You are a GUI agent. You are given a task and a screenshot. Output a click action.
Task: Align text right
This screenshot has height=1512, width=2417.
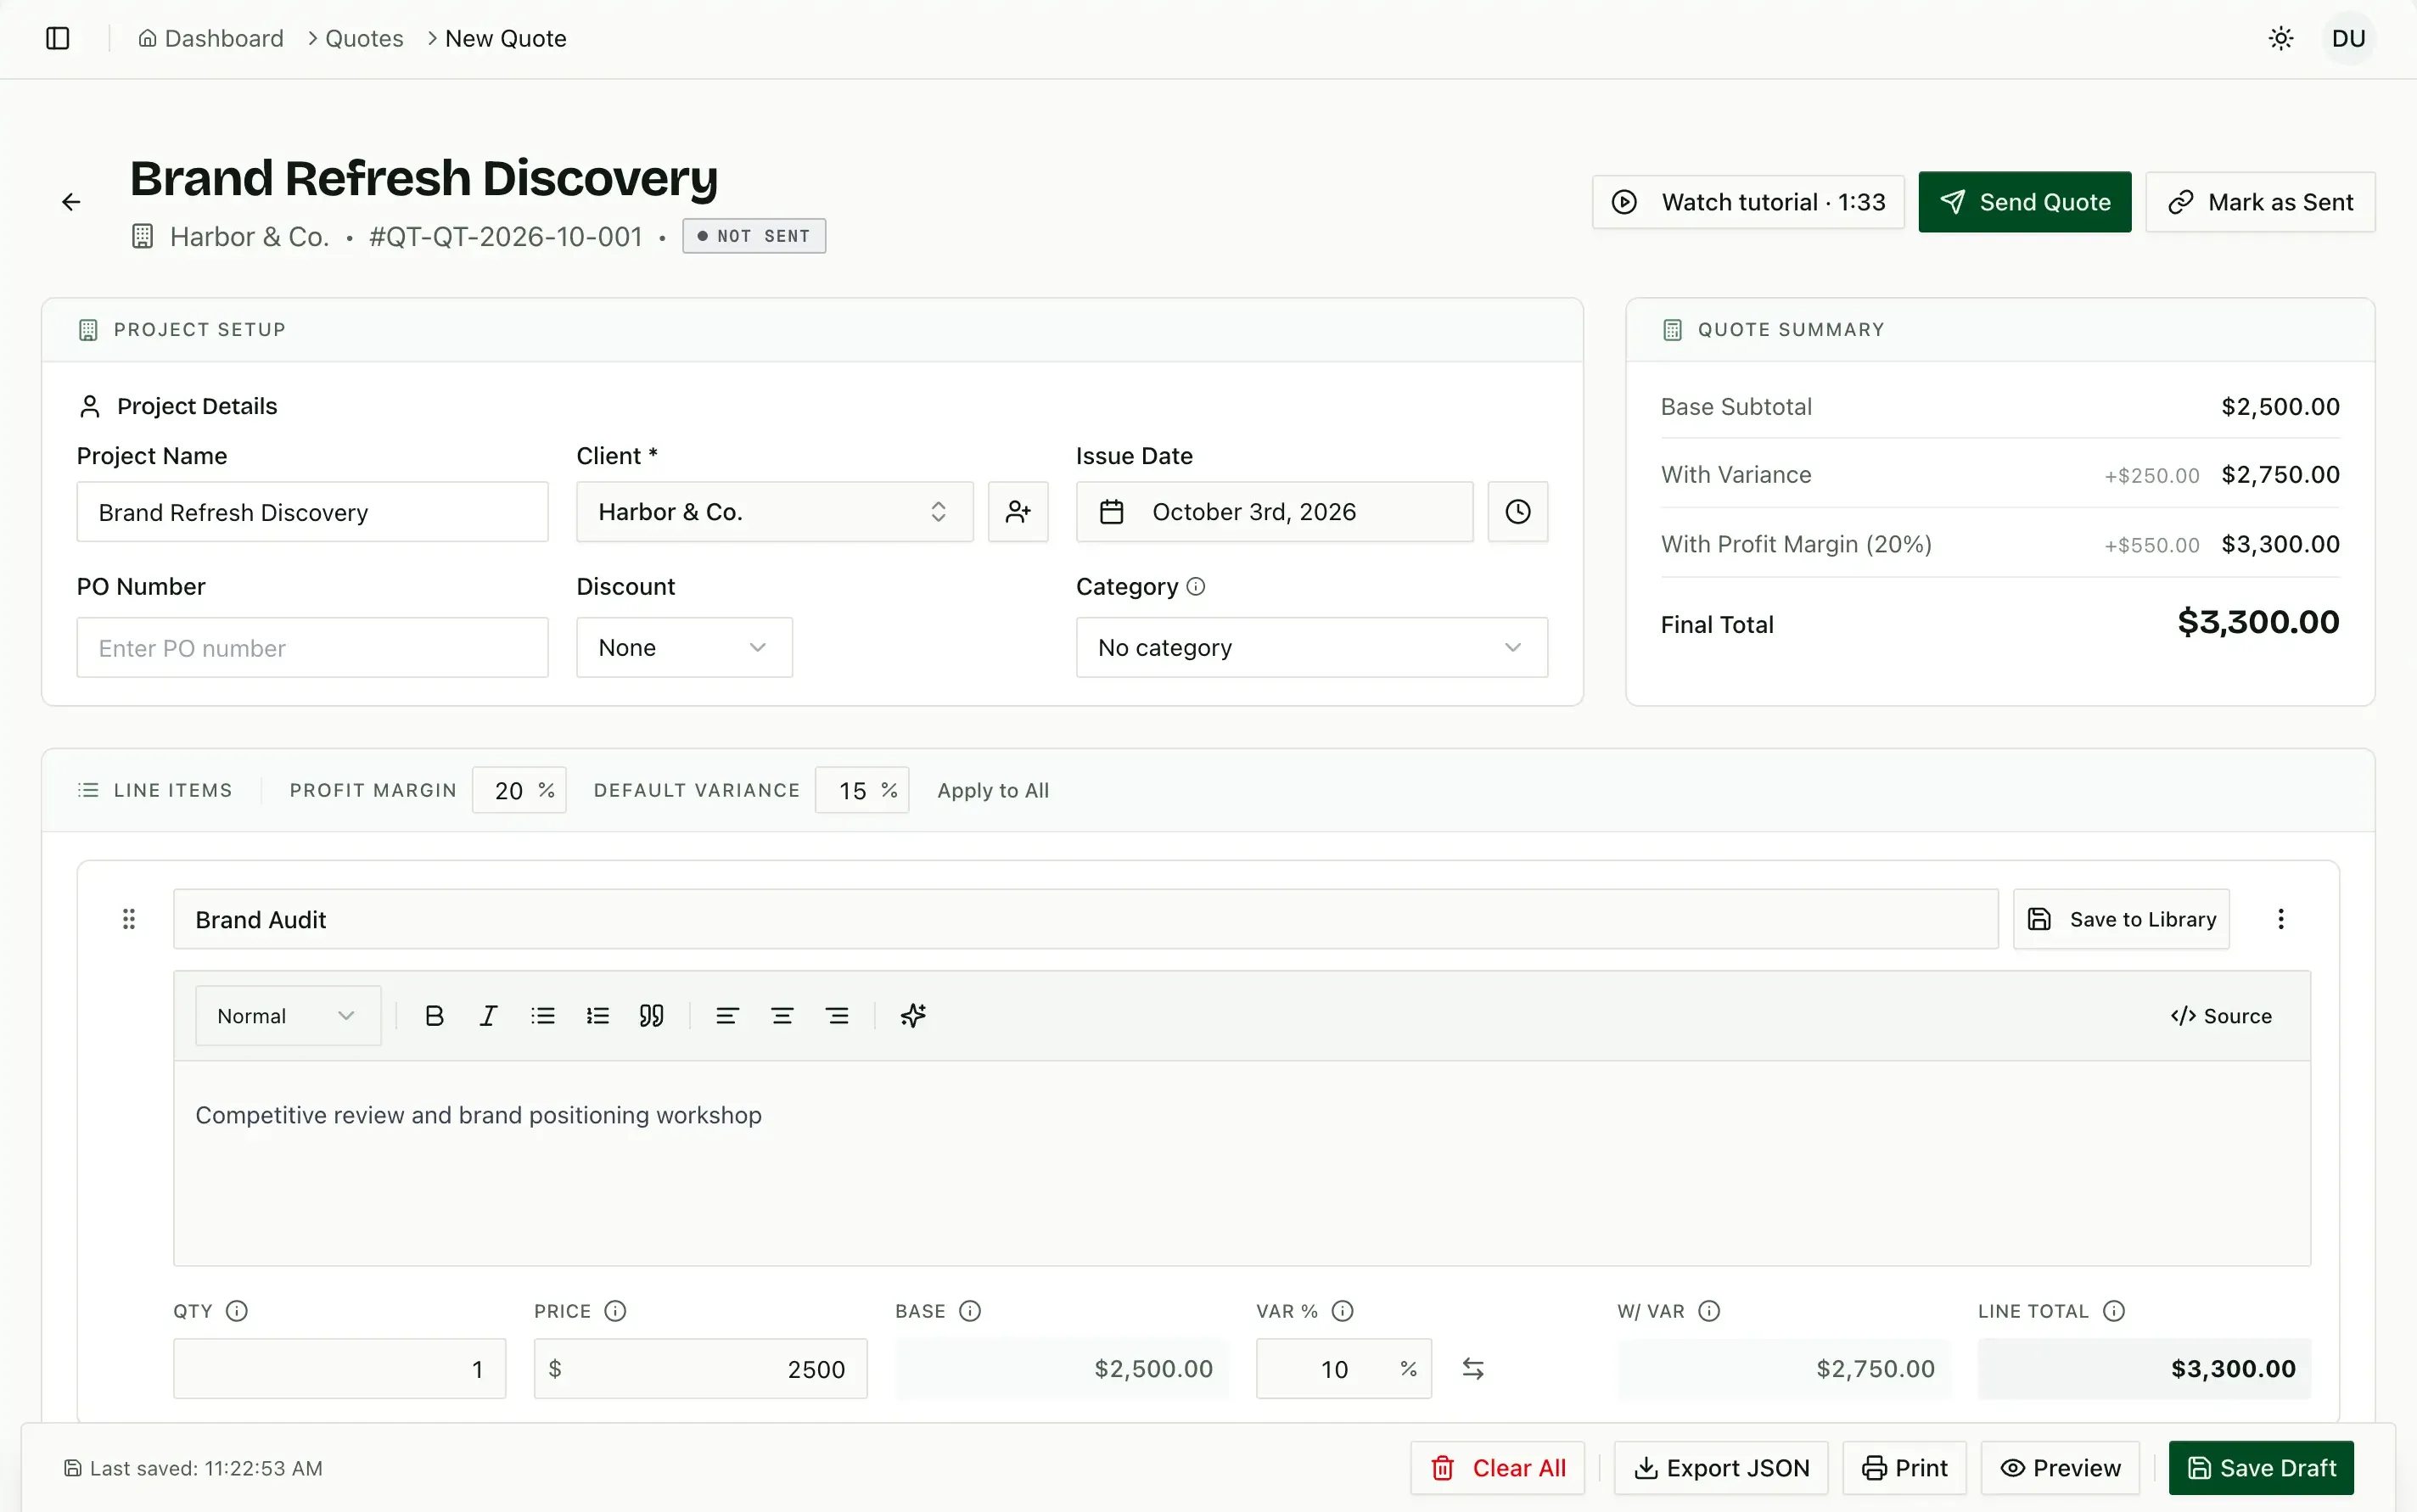pos(837,1016)
